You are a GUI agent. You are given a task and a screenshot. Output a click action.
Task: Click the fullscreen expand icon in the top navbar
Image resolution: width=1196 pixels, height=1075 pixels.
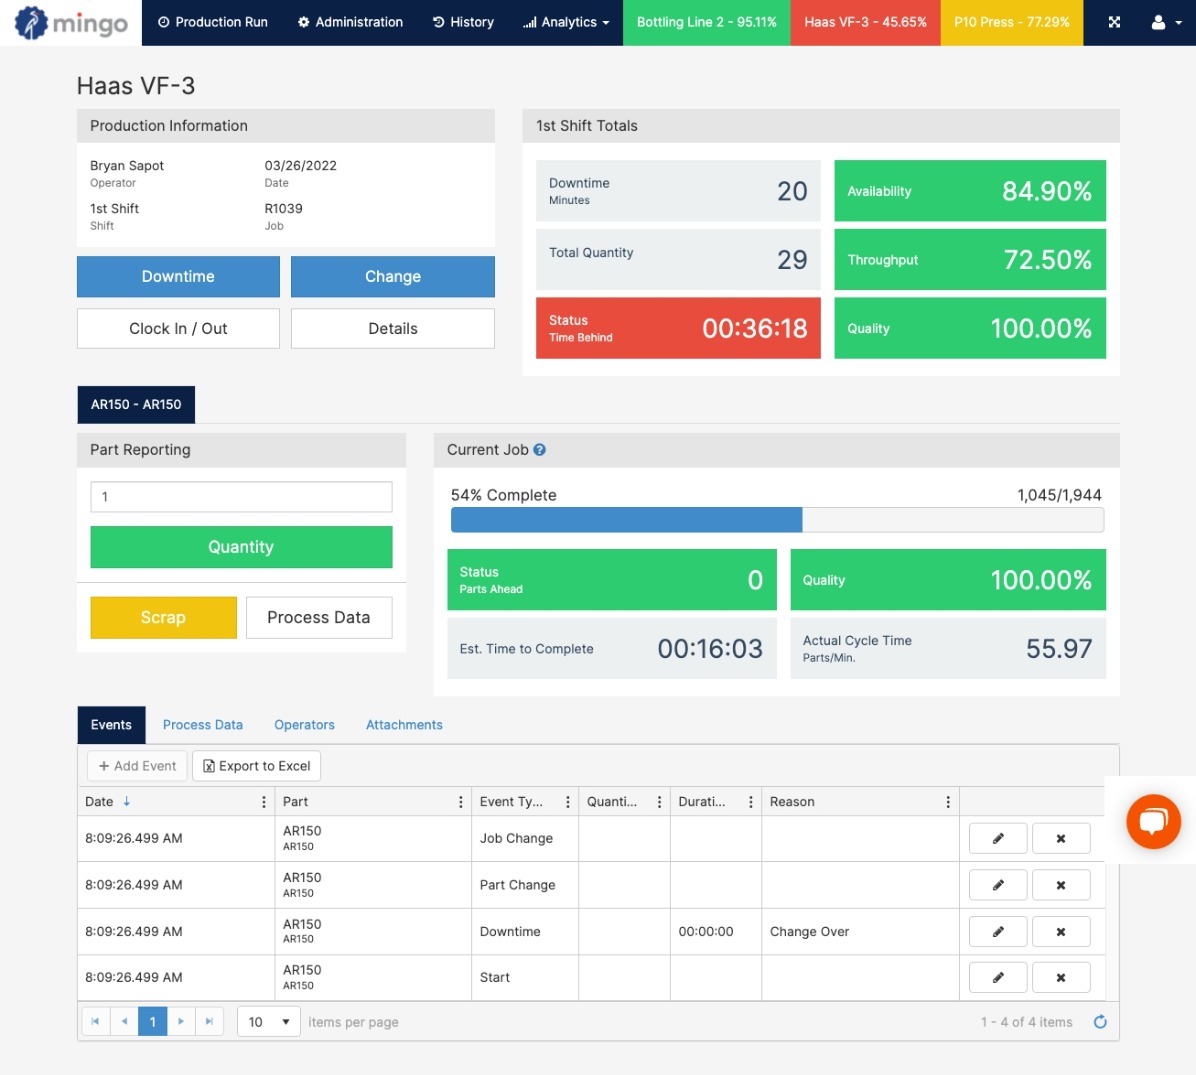[x=1114, y=21]
